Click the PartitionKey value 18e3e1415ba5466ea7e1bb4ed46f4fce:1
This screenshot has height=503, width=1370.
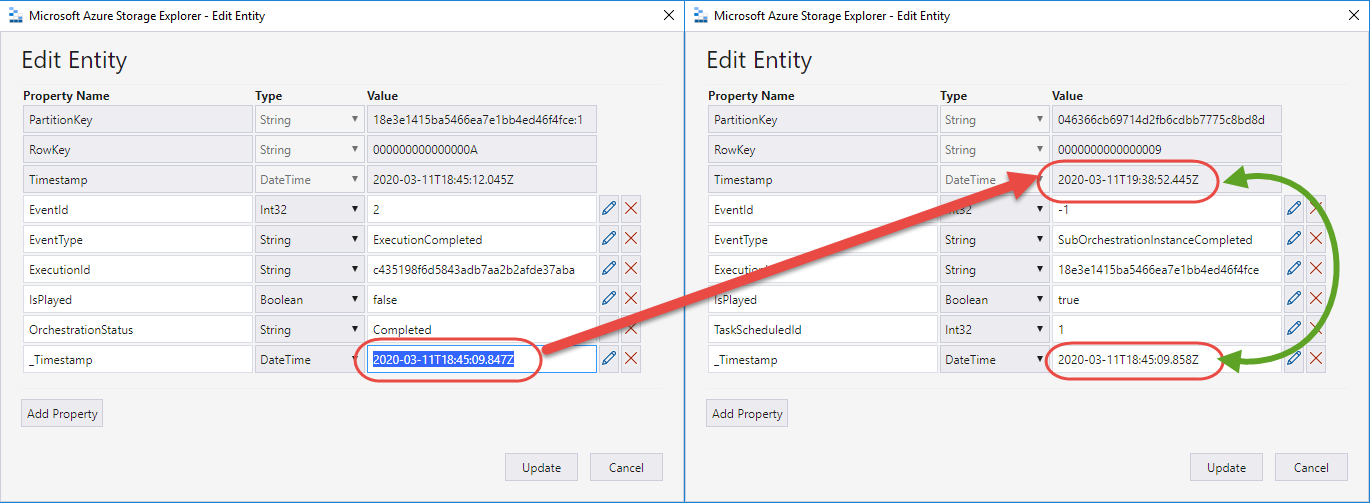pos(482,119)
